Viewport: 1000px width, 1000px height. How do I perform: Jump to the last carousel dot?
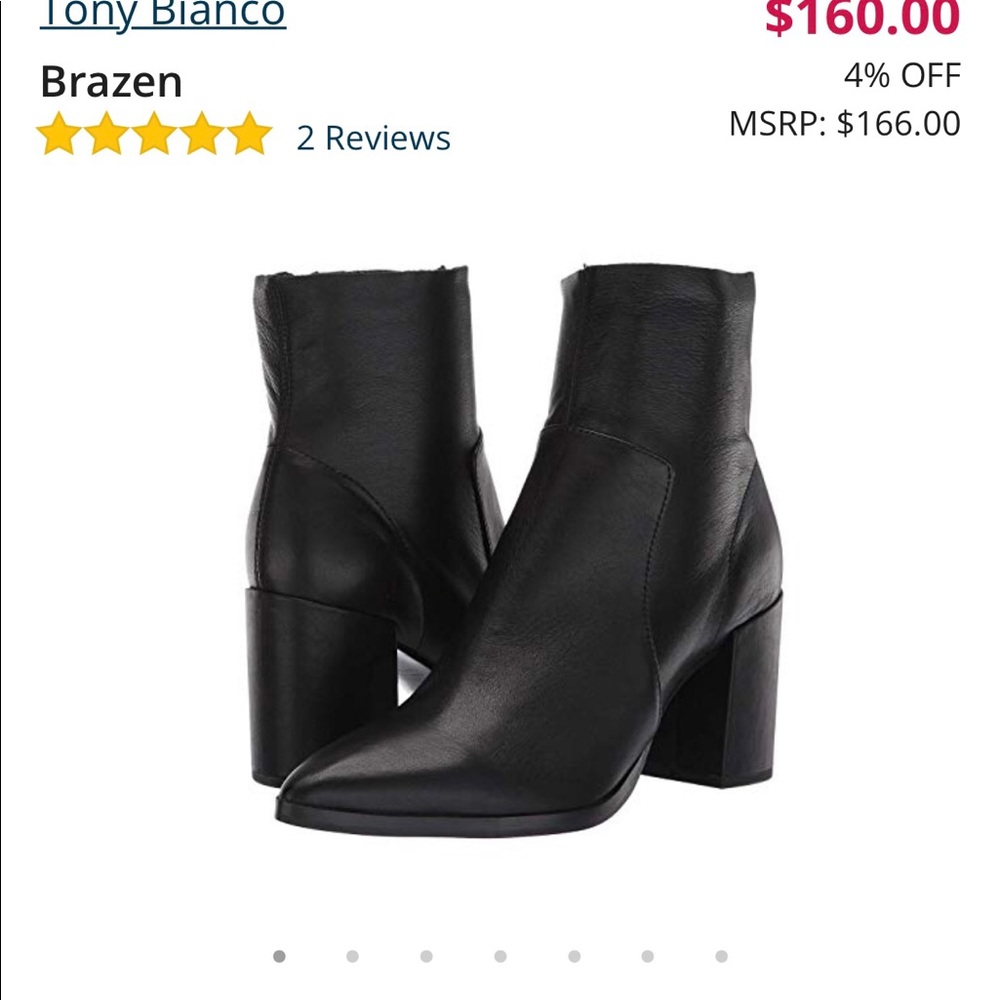click(721, 956)
